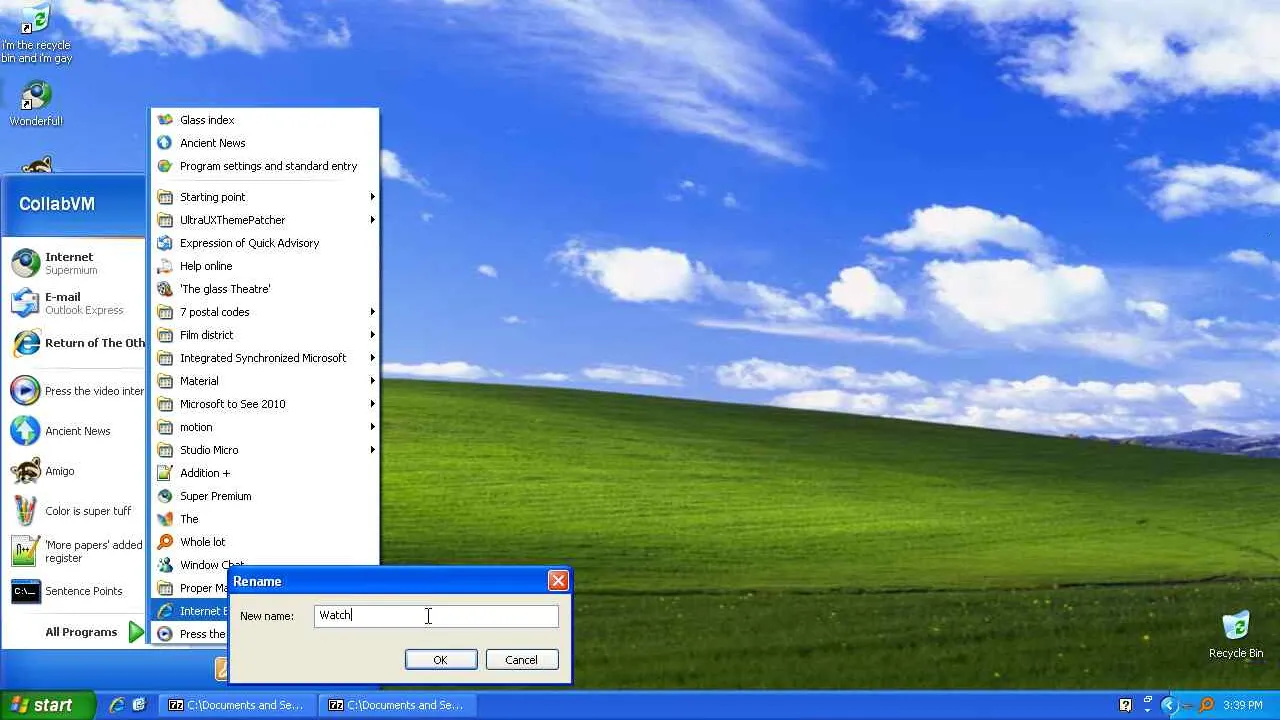Screen dimensions: 1280x720
Task: Expand the UltraUXThemePatcher submenu arrow
Action: (373, 220)
